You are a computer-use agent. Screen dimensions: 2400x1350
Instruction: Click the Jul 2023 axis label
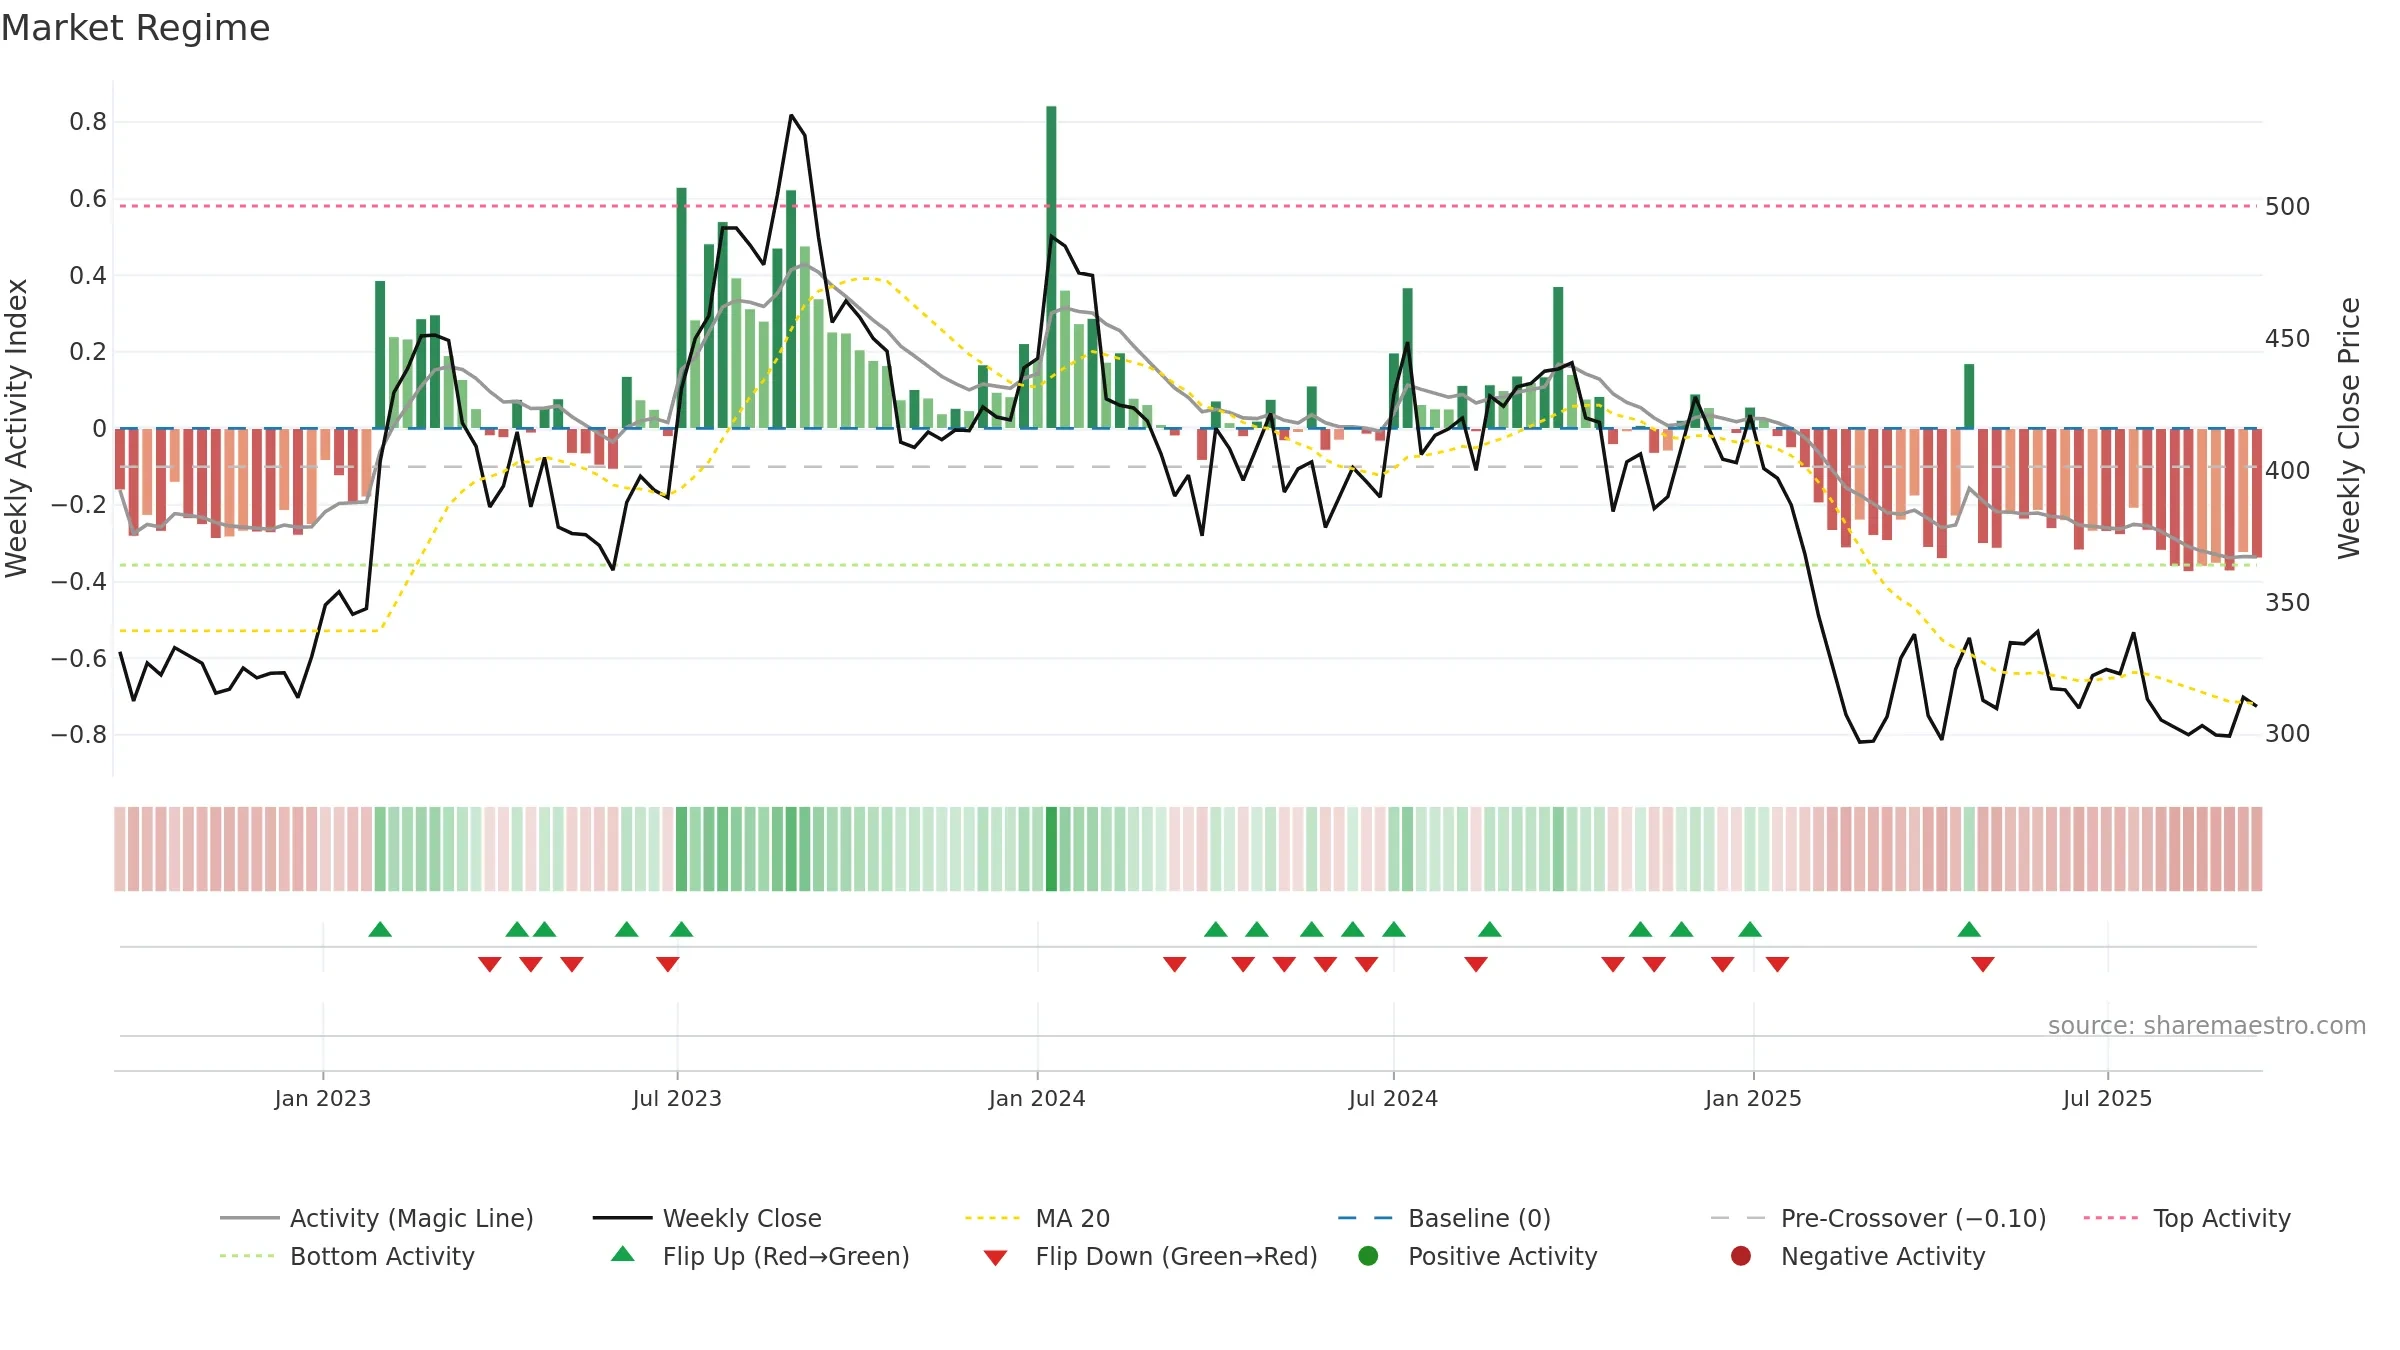677,1098
